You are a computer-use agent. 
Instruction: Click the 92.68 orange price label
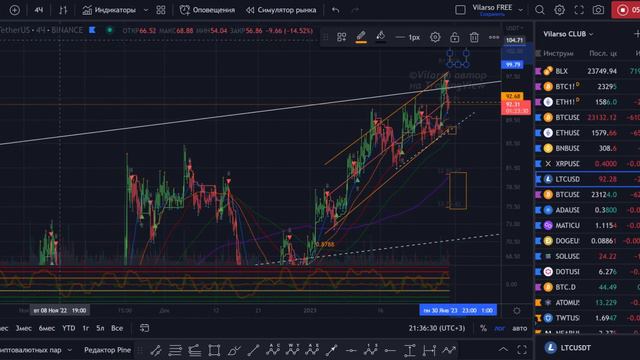click(512, 96)
